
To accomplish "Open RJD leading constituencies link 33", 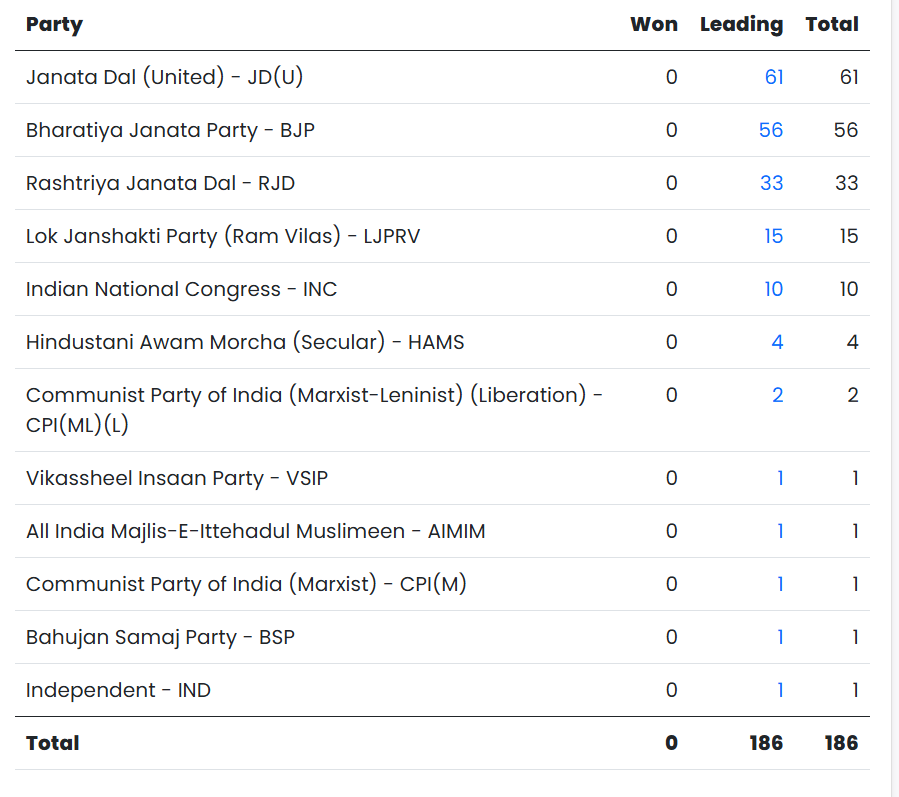I will tap(771, 183).
